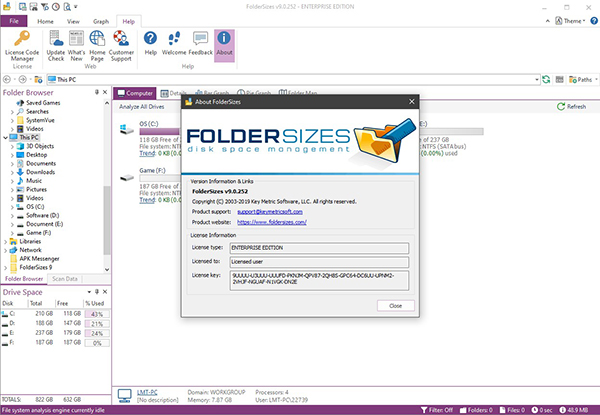Viewport: 600px width, 415px height.
Task: Collapse the This PC tree node
Action: (5, 137)
